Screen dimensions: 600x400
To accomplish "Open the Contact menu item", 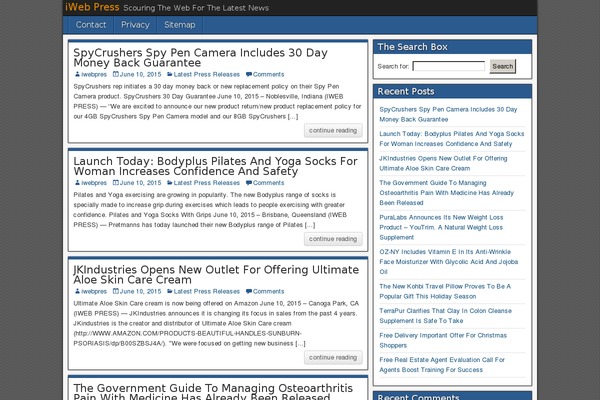I will pyautogui.click(x=91, y=25).
